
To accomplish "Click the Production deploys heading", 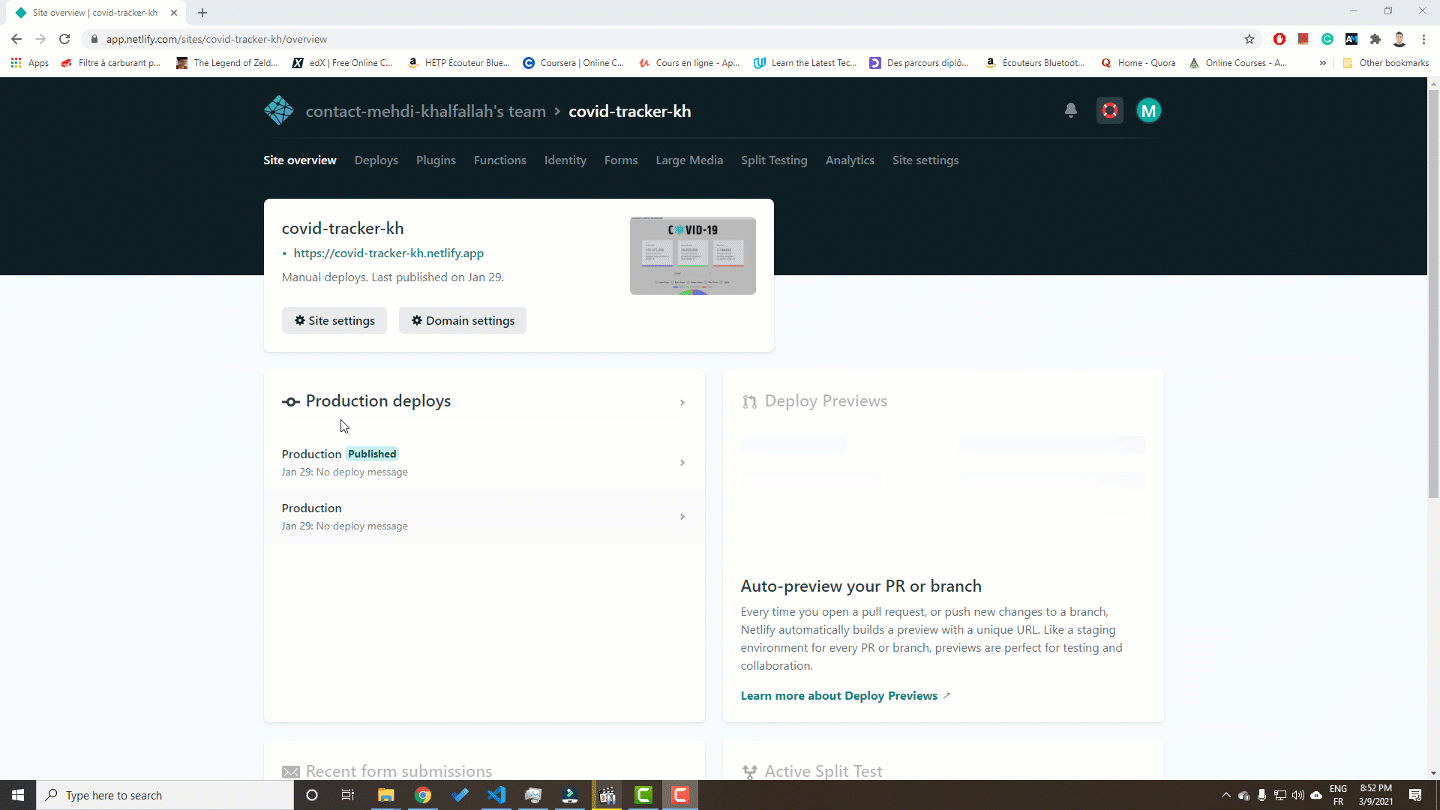I will tap(378, 401).
